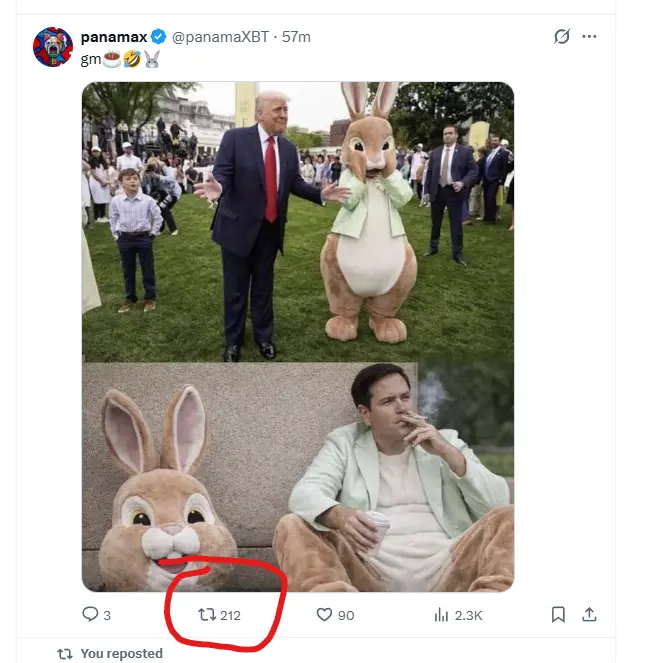Click the share post arrow icon

click(x=589, y=614)
